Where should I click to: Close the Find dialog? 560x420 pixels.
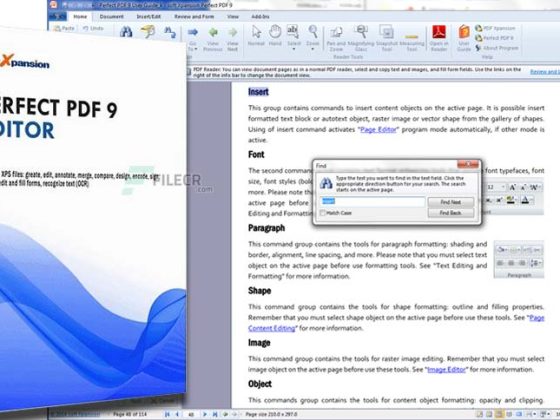pyautogui.click(x=468, y=165)
